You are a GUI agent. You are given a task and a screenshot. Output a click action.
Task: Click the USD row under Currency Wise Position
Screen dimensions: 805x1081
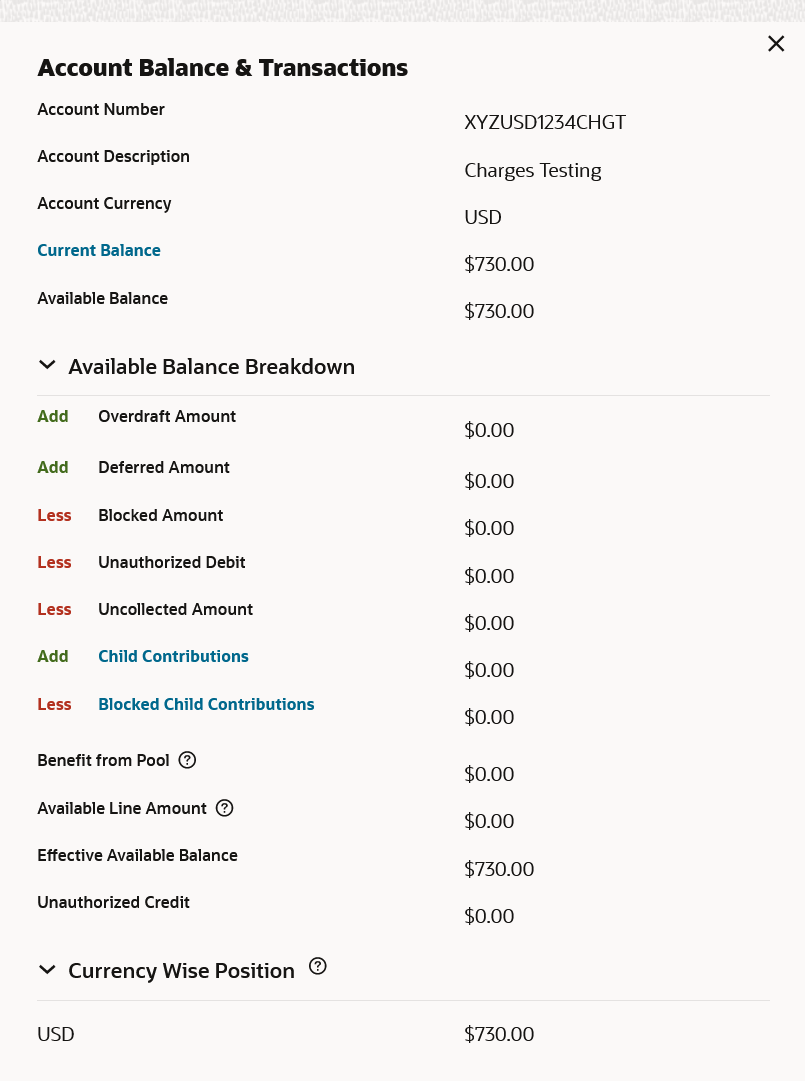click(x=56, y=1035)
